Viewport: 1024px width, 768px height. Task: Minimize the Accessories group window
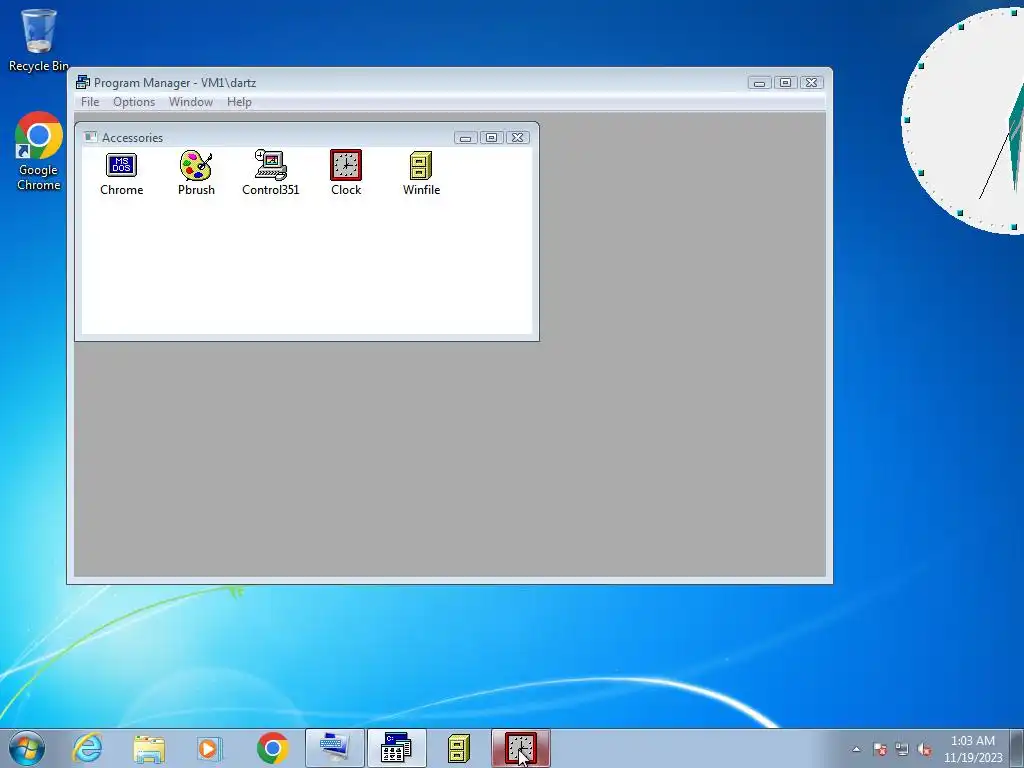tap(466, 137)
